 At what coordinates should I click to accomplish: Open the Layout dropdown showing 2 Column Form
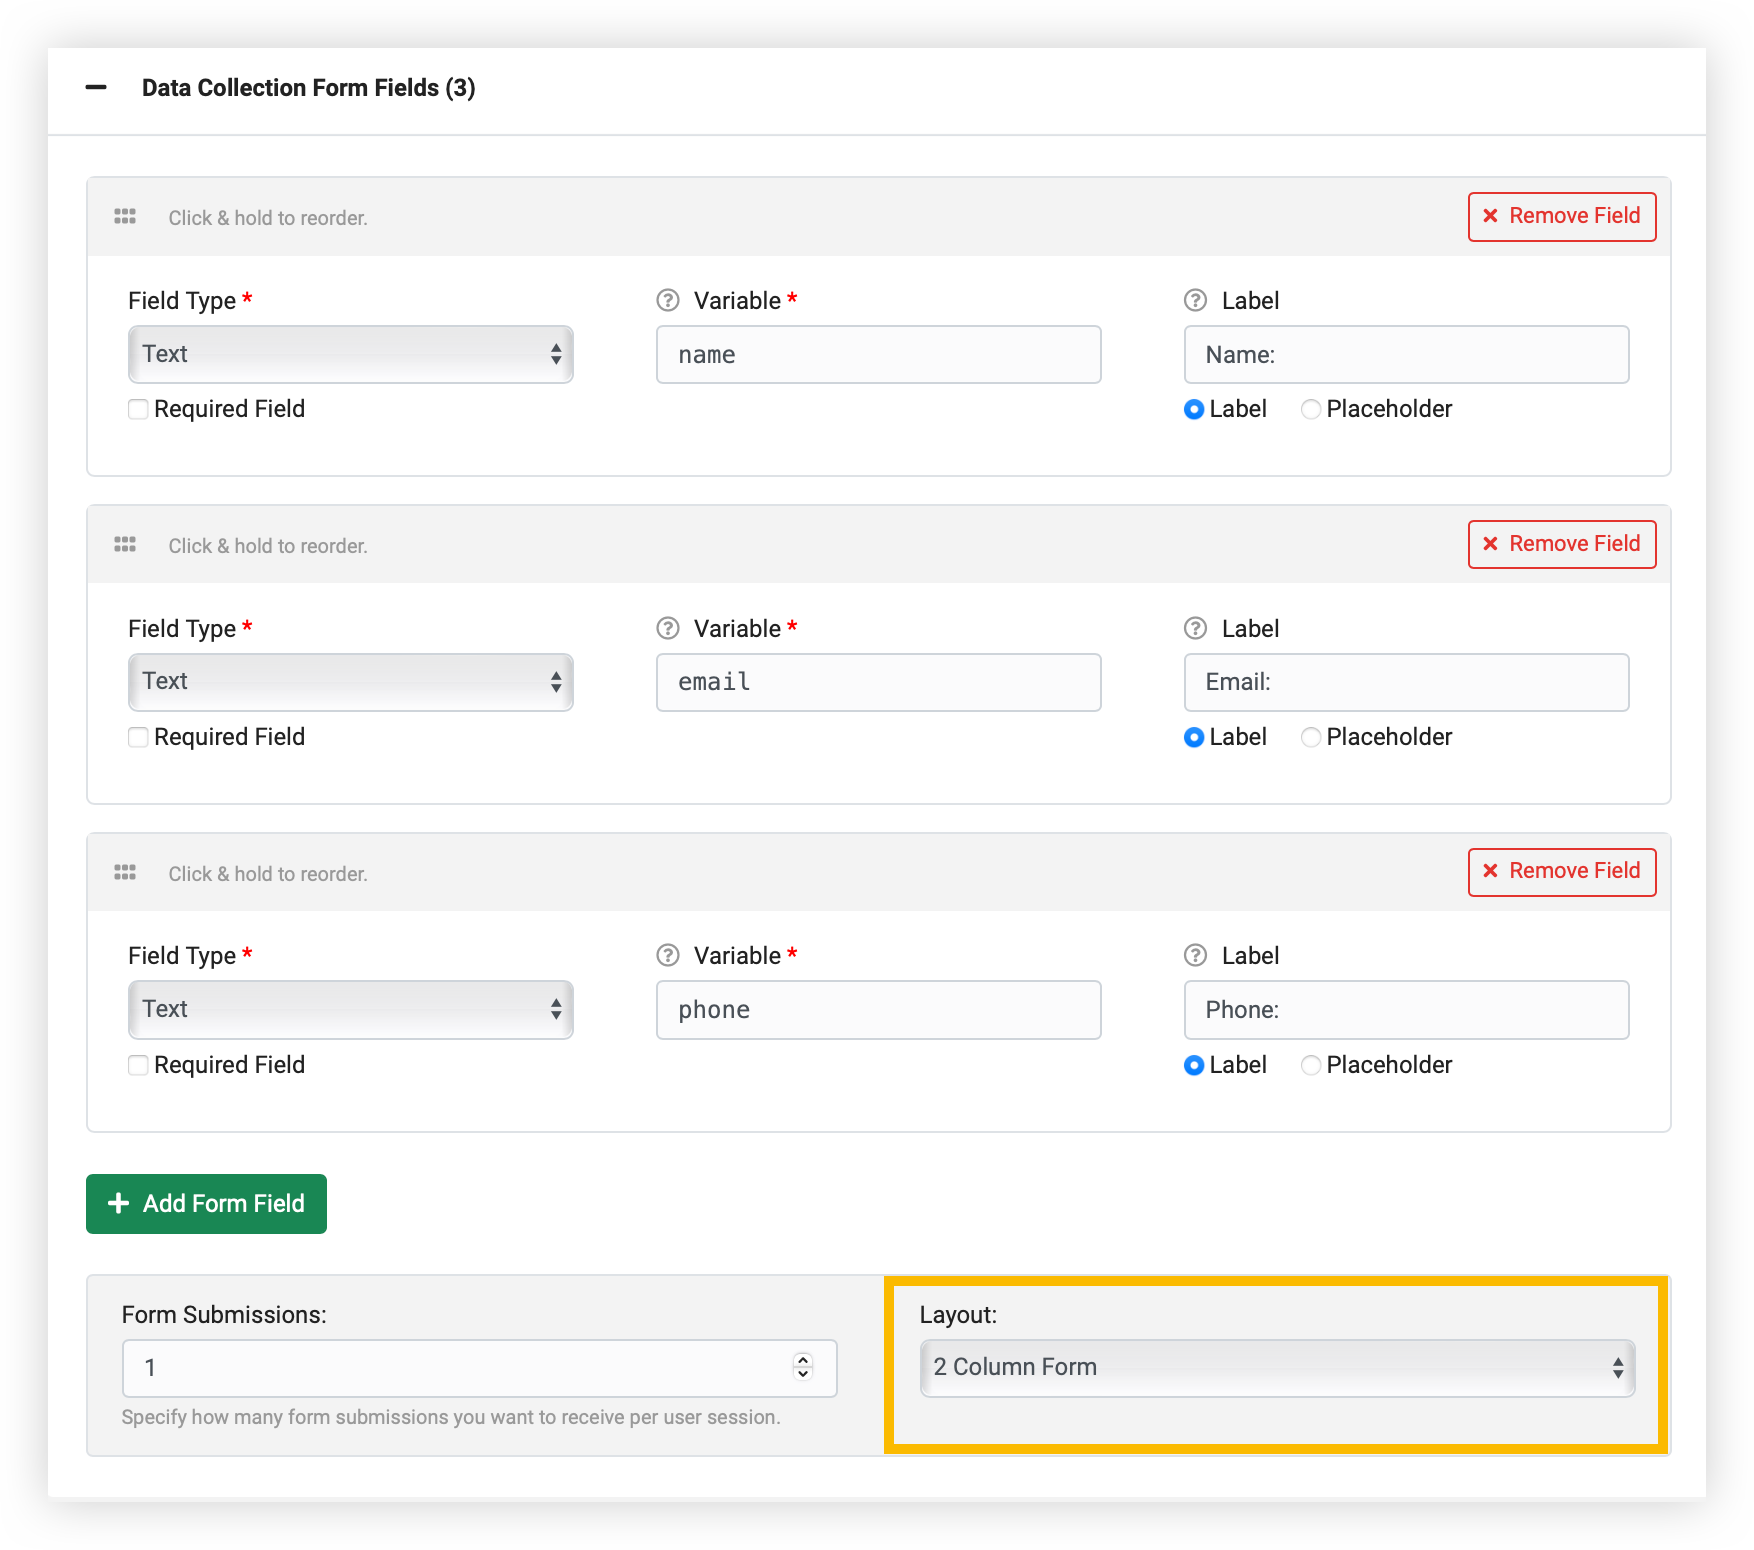(x=1277, y=1367)
